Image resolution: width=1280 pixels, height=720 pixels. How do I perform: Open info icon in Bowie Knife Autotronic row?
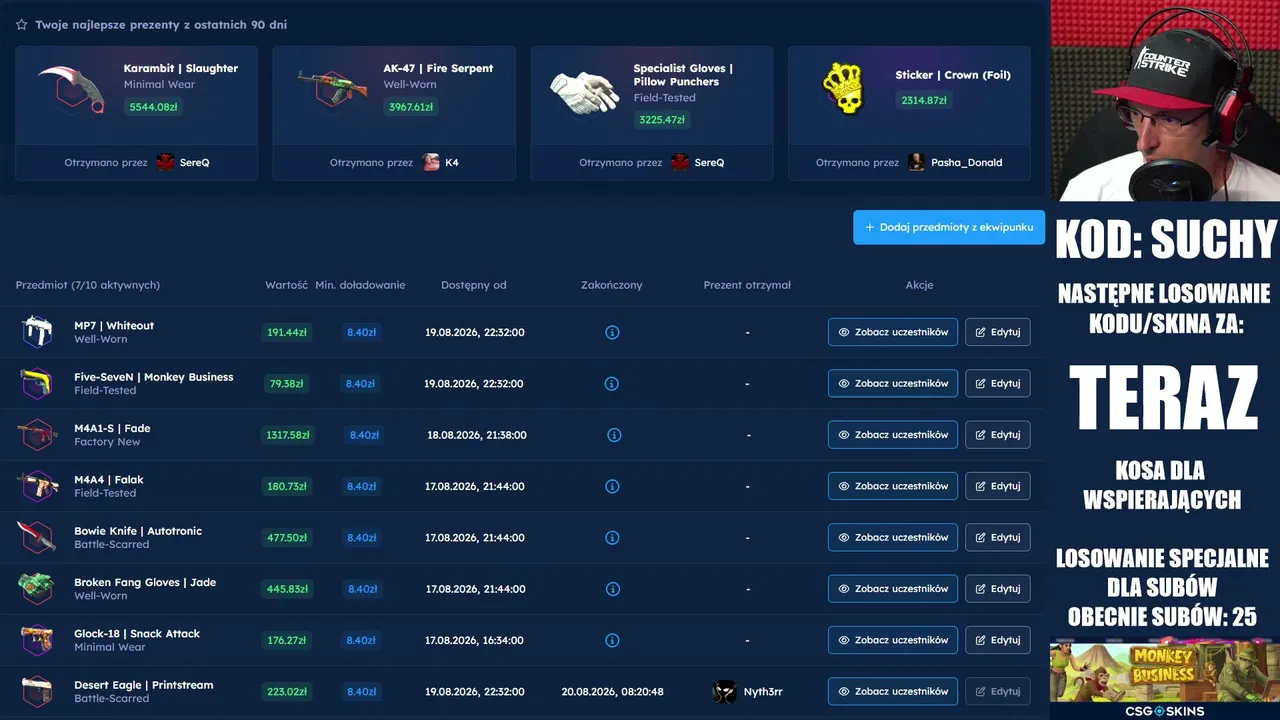coord(612,537)
